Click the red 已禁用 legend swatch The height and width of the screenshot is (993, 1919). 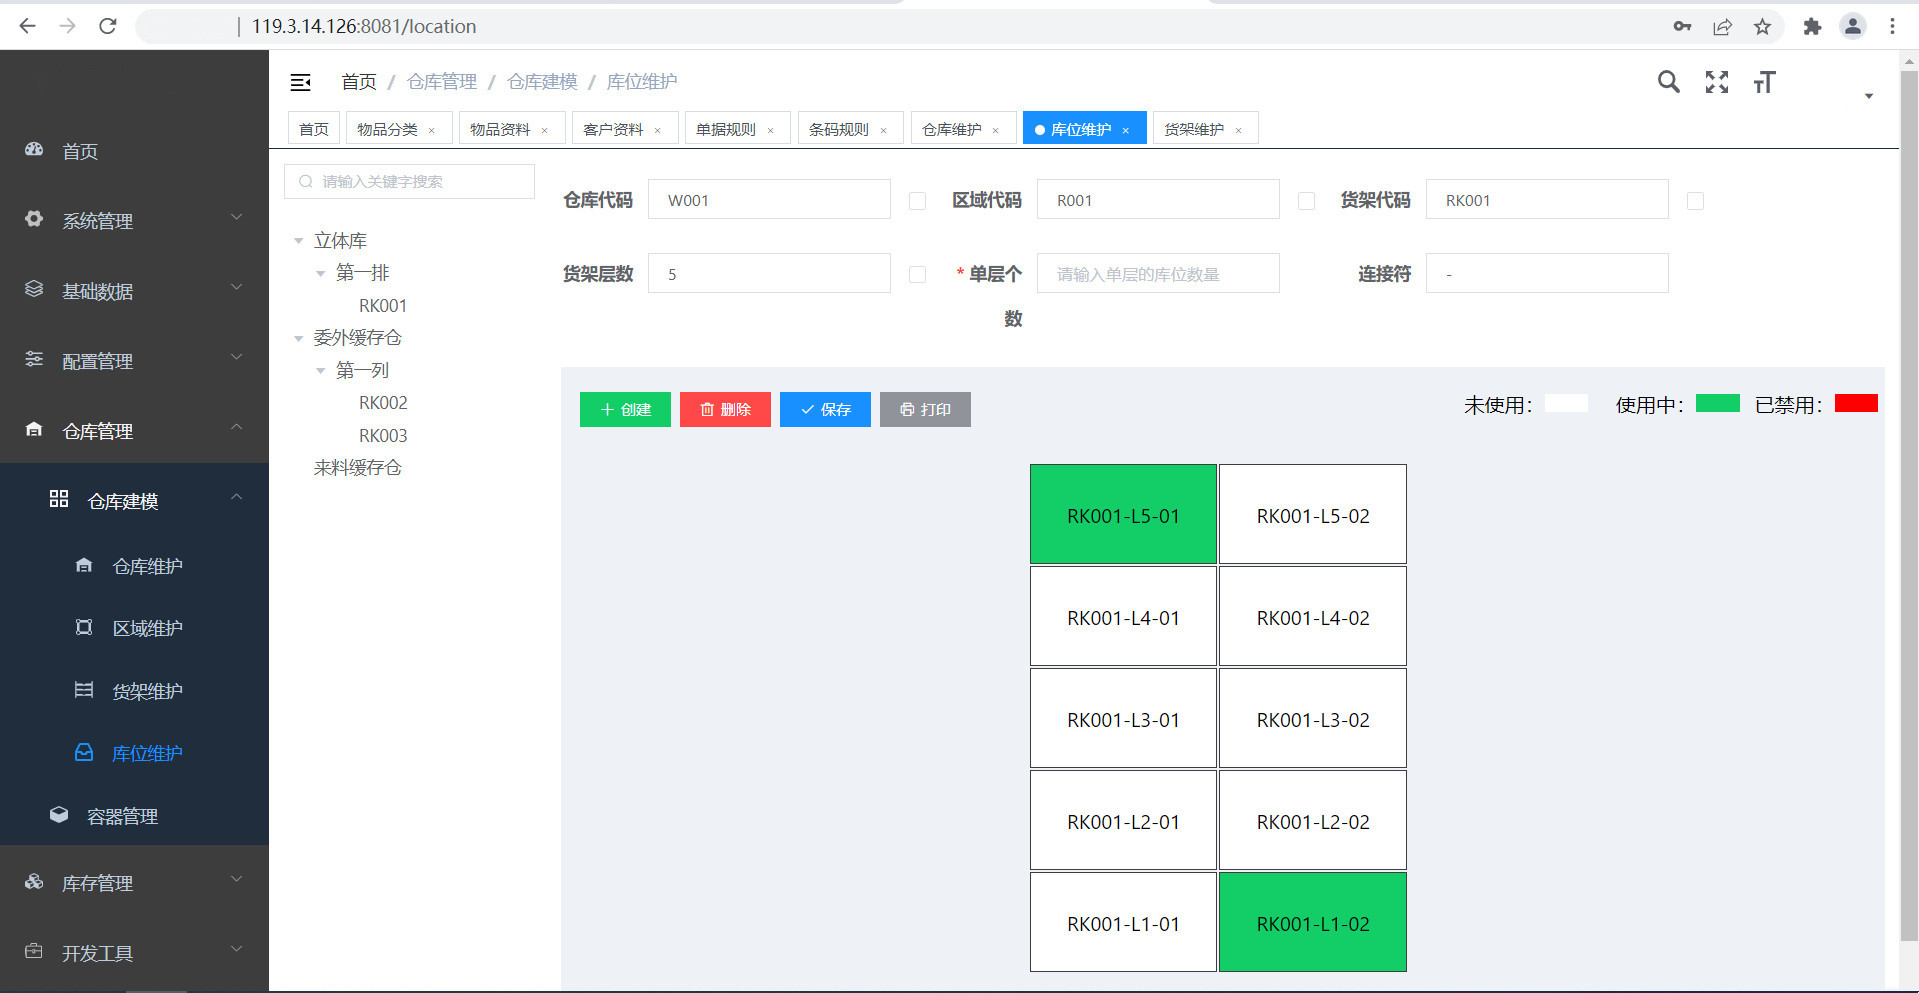click(1856, 403)
